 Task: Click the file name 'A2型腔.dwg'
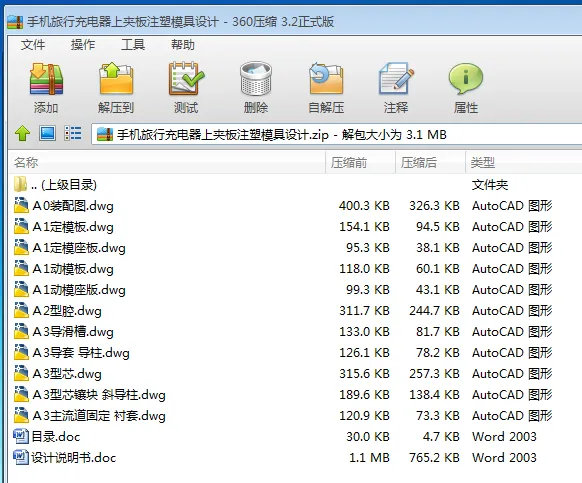coord(67,310)
